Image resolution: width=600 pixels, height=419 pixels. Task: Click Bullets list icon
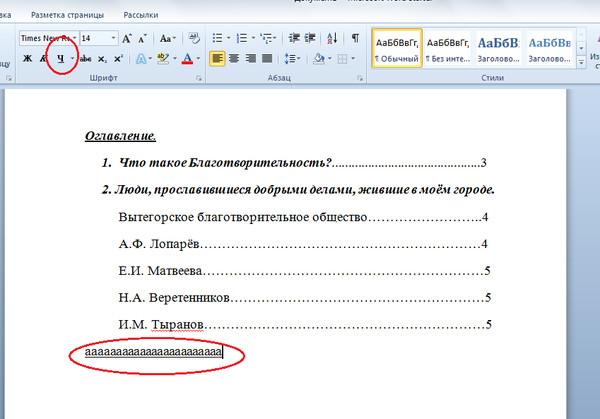tap(217, 38)
